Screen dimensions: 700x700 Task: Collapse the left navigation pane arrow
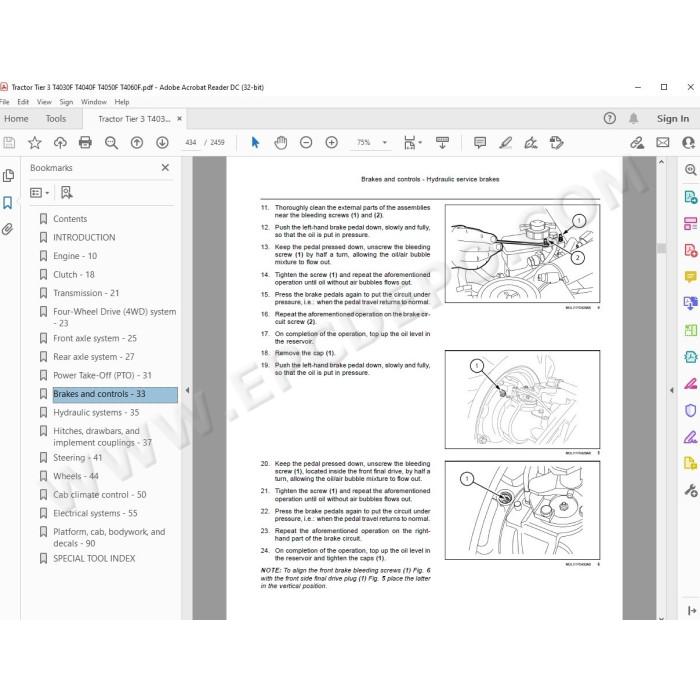(188, 390)
